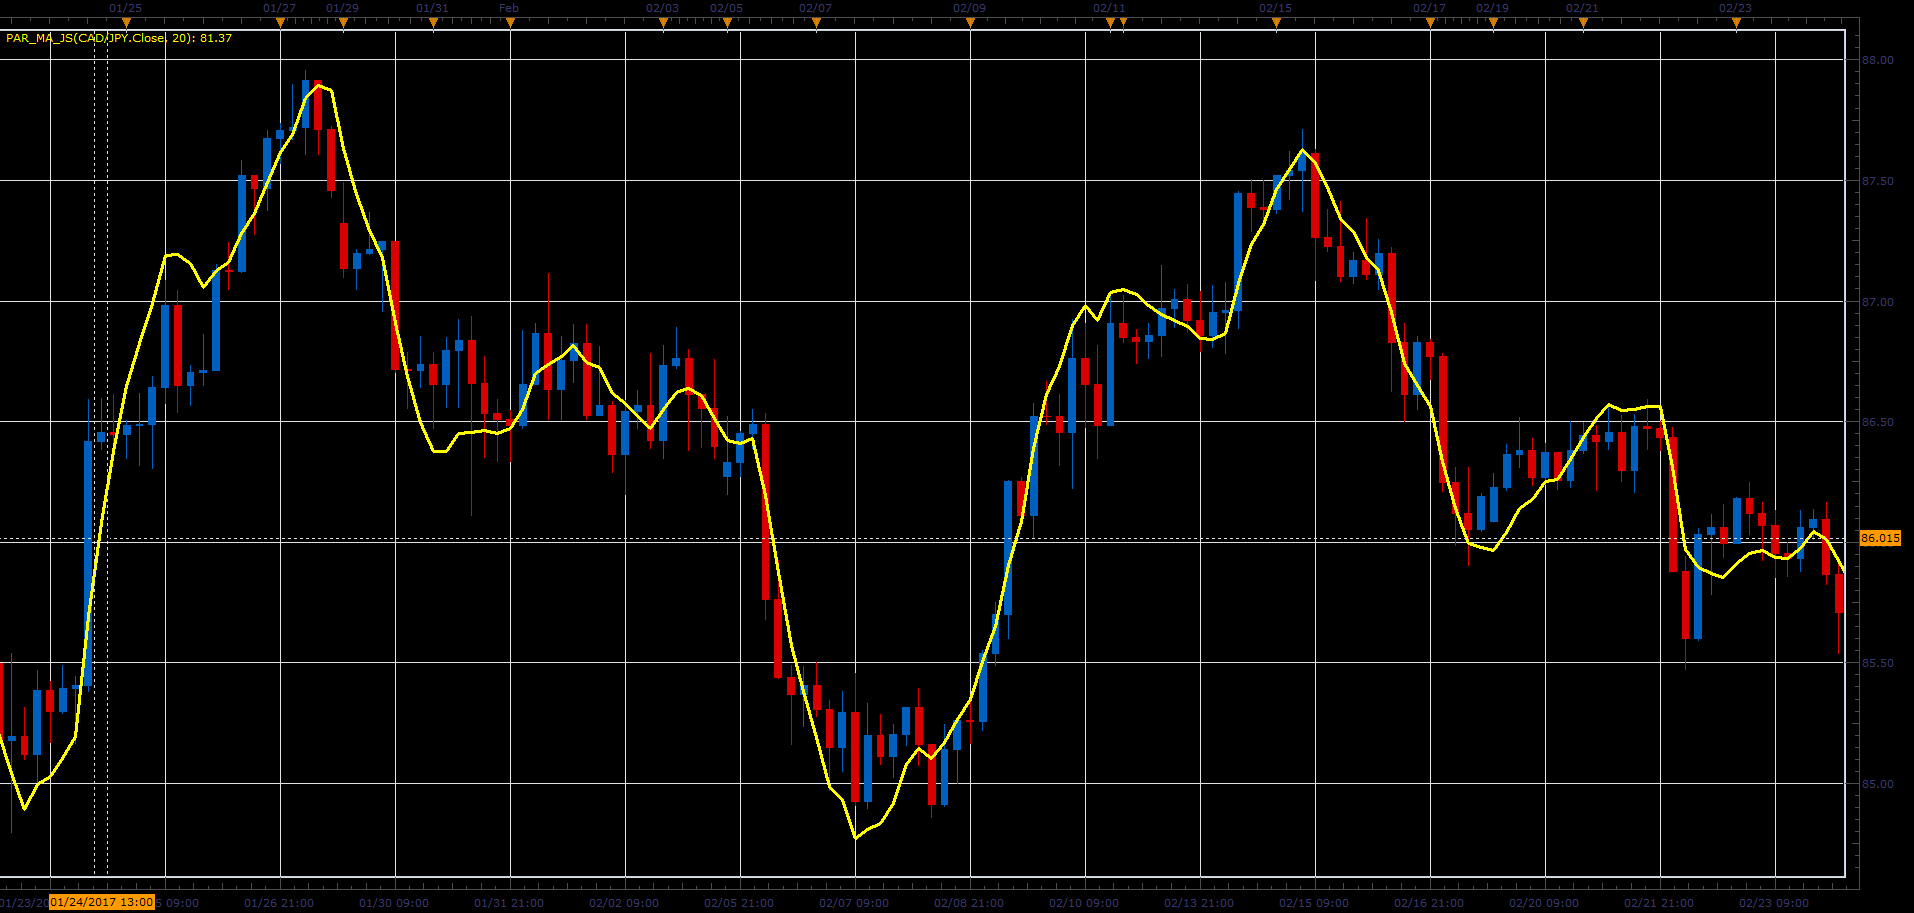The width and height of the screenshot is (1914, 913).
Task: Click the 02/16 21:00 time axis label
Action: pos(1429,903)
